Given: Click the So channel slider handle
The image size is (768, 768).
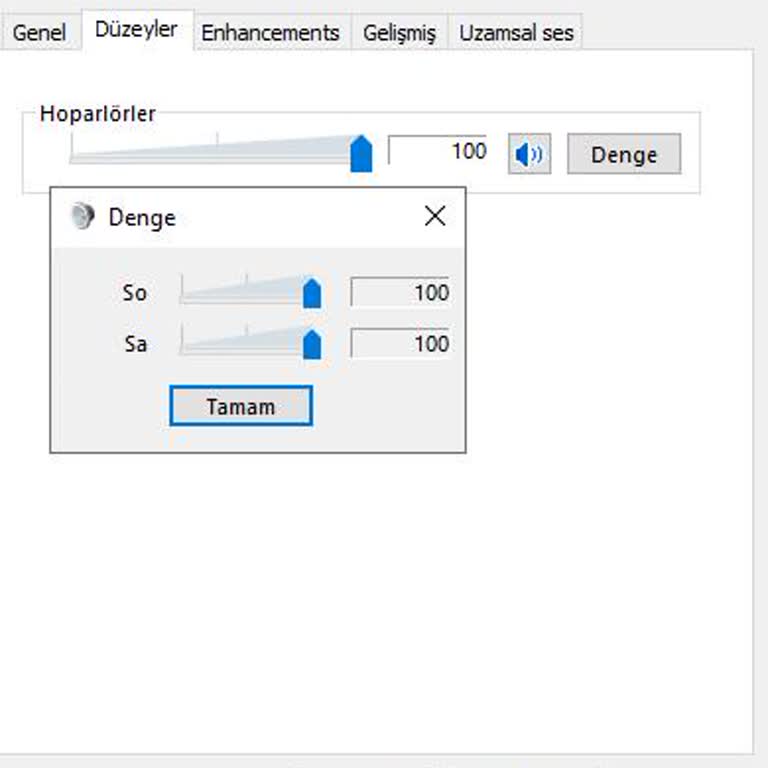Looking at the screenshot, I should [x=312, y=293].
